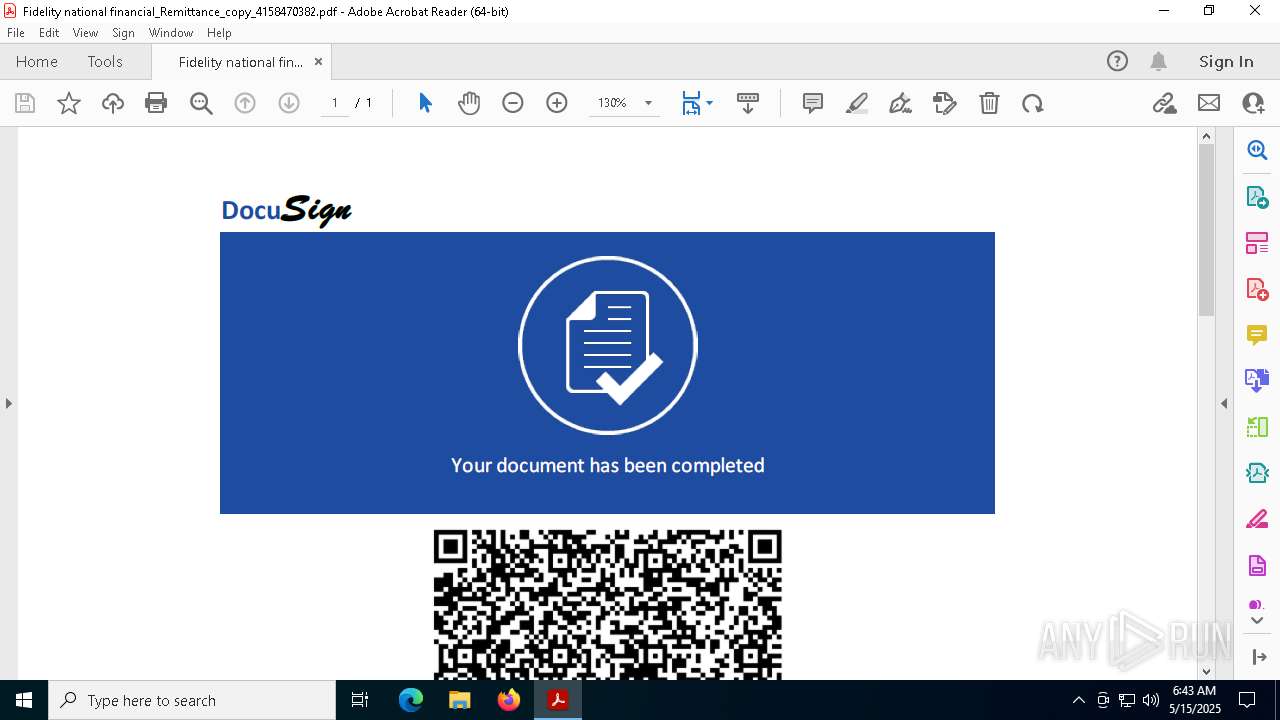Viewport: 1280px width, 720px height.
Task: Go to next page arrow
Action: coord(289,103)
